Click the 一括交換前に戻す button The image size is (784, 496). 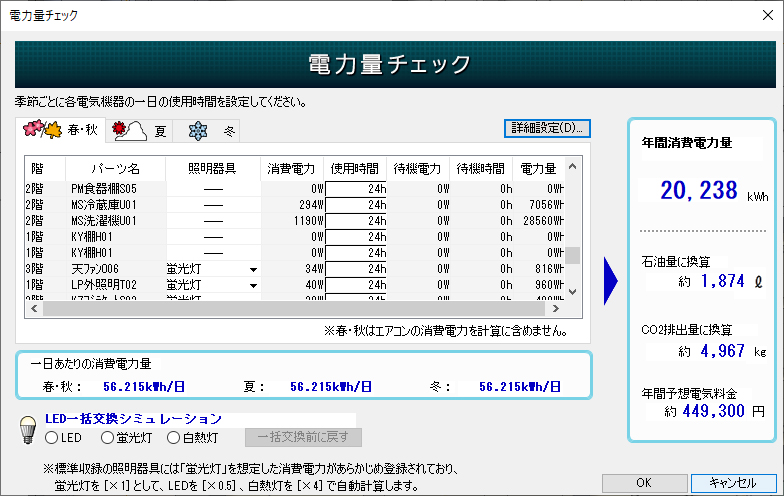click(x=303, y=437)
